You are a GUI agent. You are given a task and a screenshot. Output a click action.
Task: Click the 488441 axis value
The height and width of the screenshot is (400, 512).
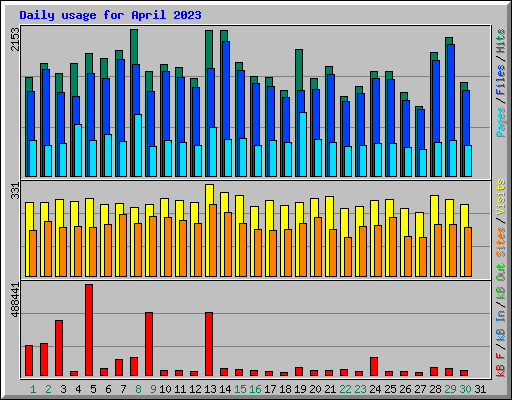pos(15,300)
